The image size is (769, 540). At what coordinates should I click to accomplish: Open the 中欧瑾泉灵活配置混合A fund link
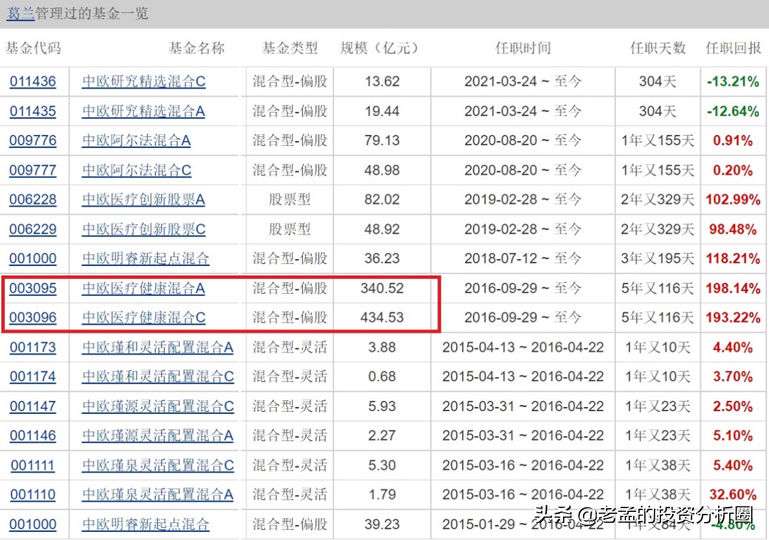[157, 494]
